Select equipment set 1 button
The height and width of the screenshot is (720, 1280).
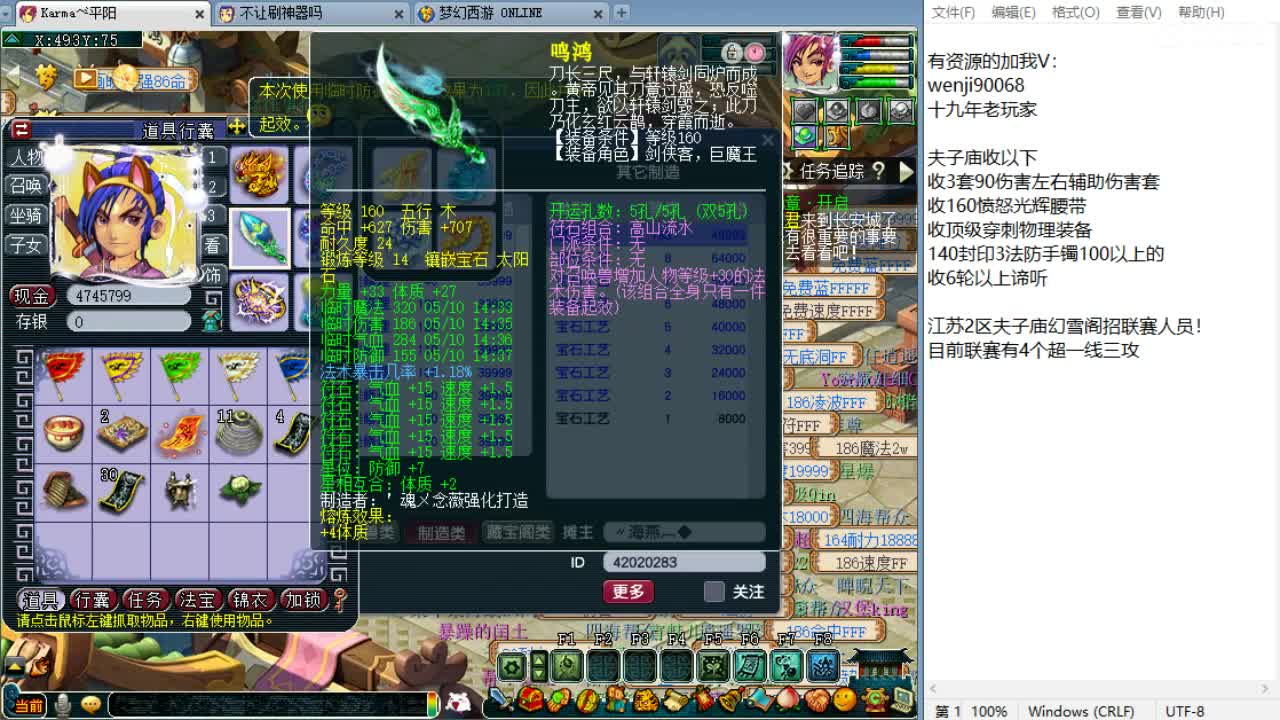coord(212,158)
